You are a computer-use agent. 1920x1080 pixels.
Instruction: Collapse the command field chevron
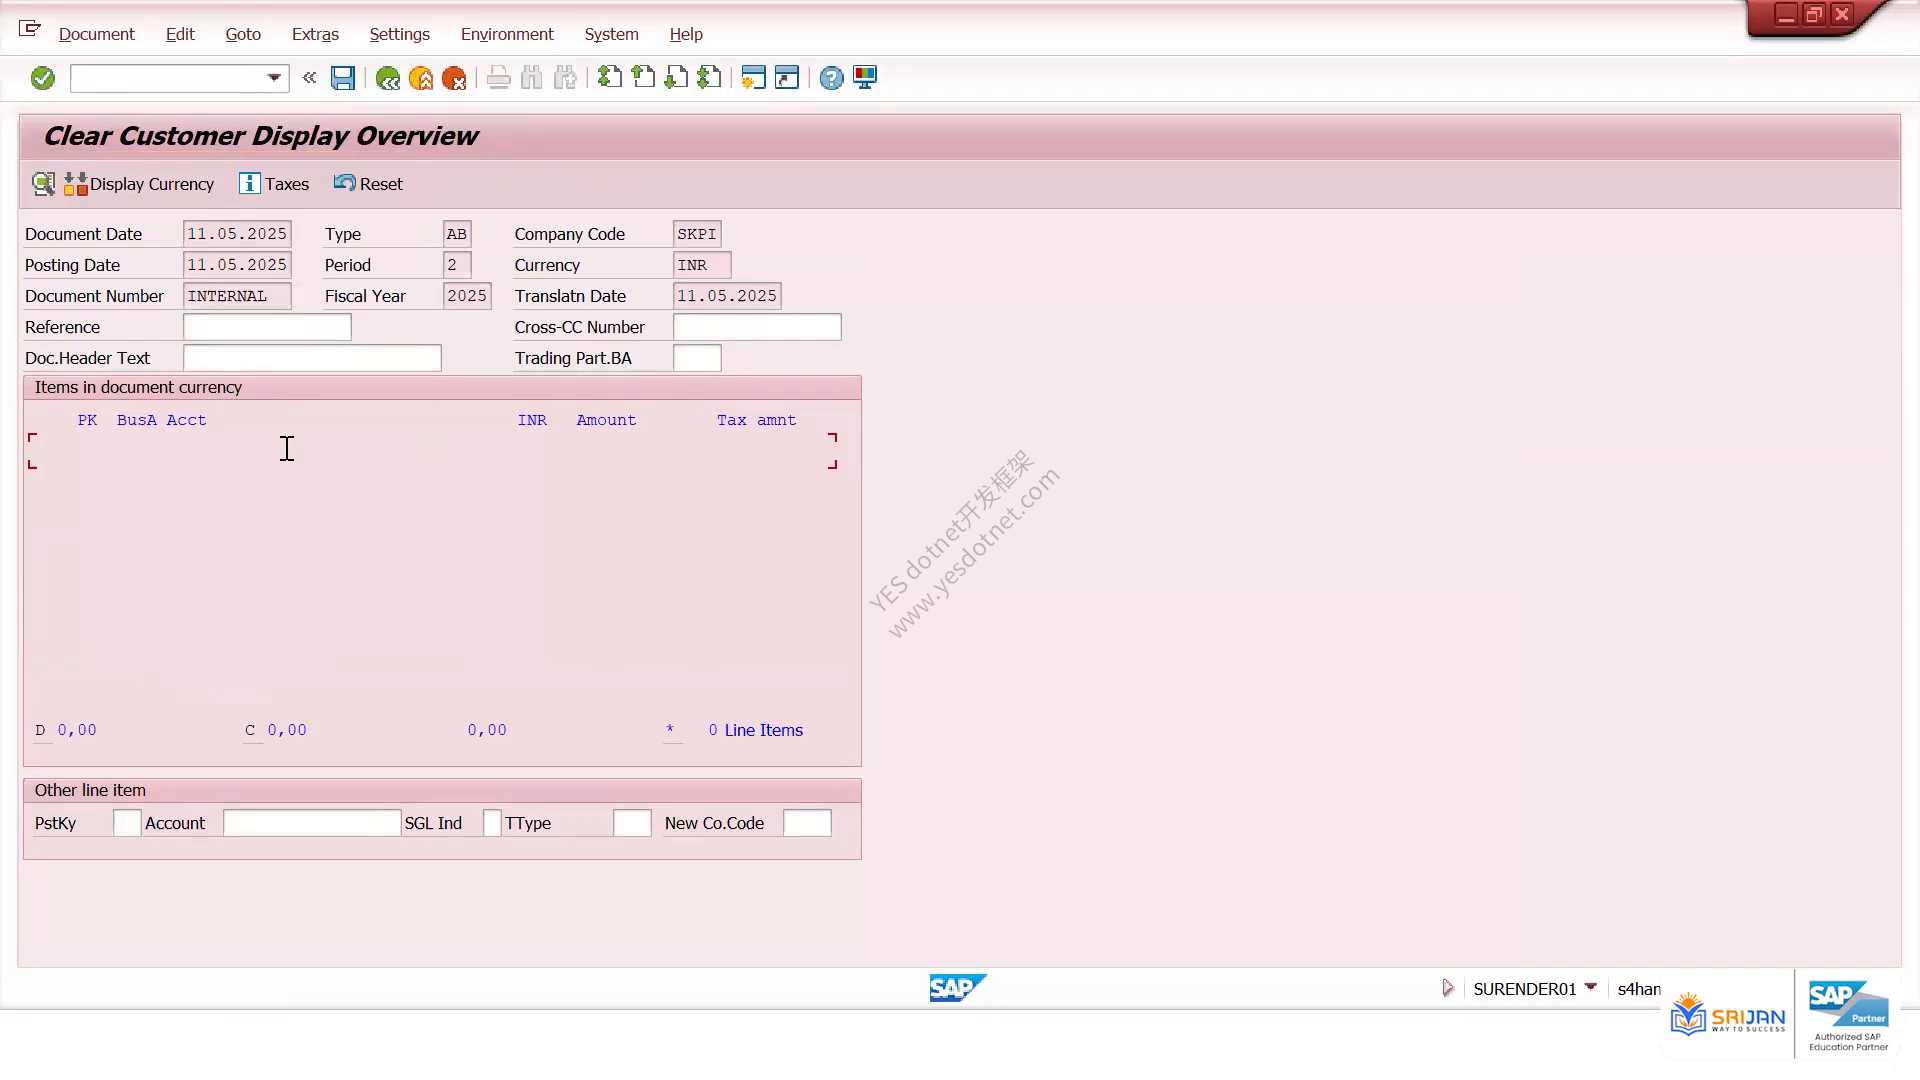point(309,77)
